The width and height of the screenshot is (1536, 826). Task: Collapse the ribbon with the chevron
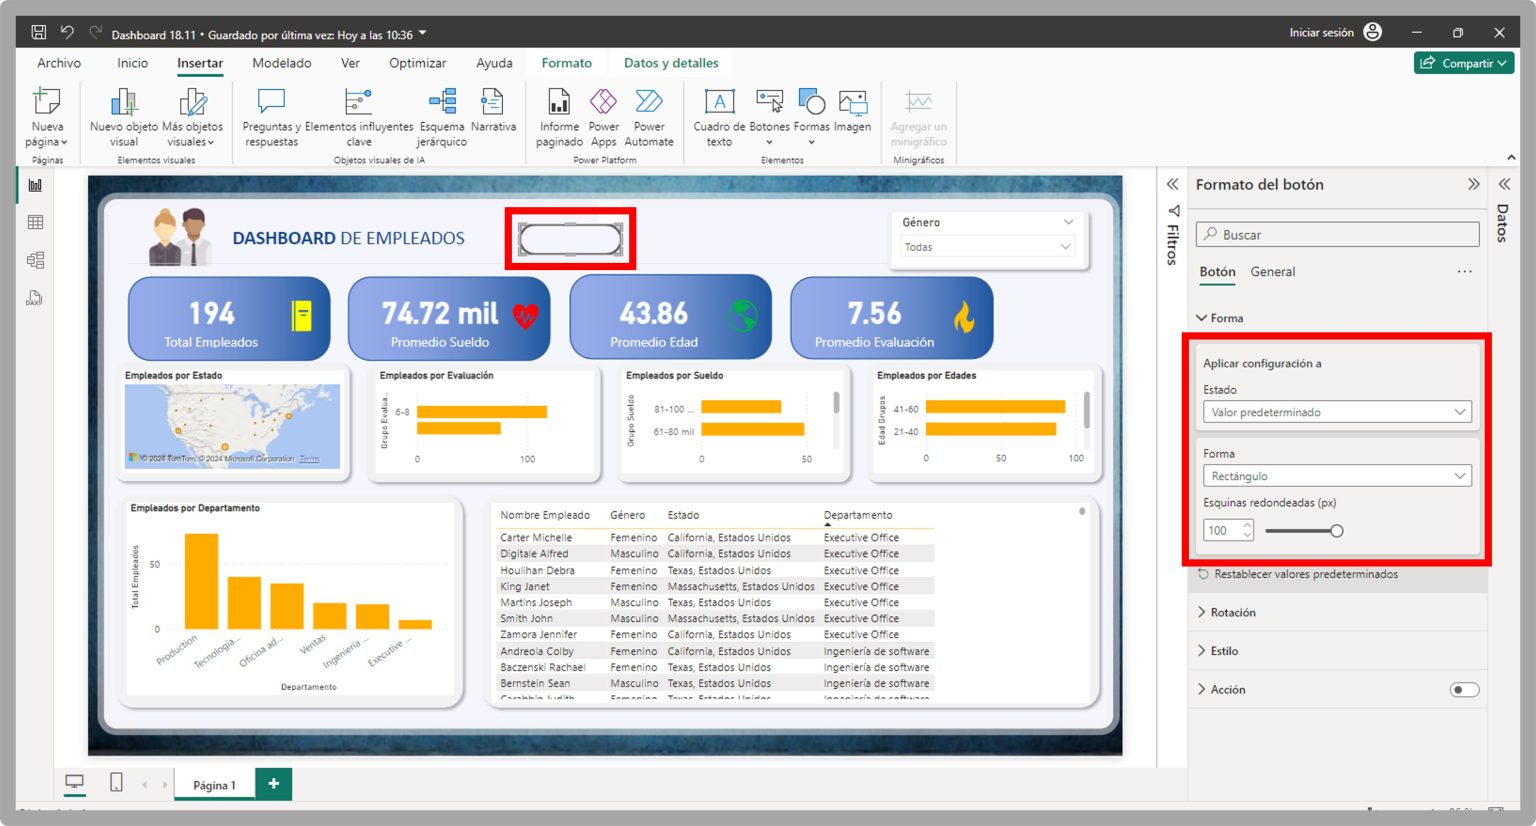1511,157
